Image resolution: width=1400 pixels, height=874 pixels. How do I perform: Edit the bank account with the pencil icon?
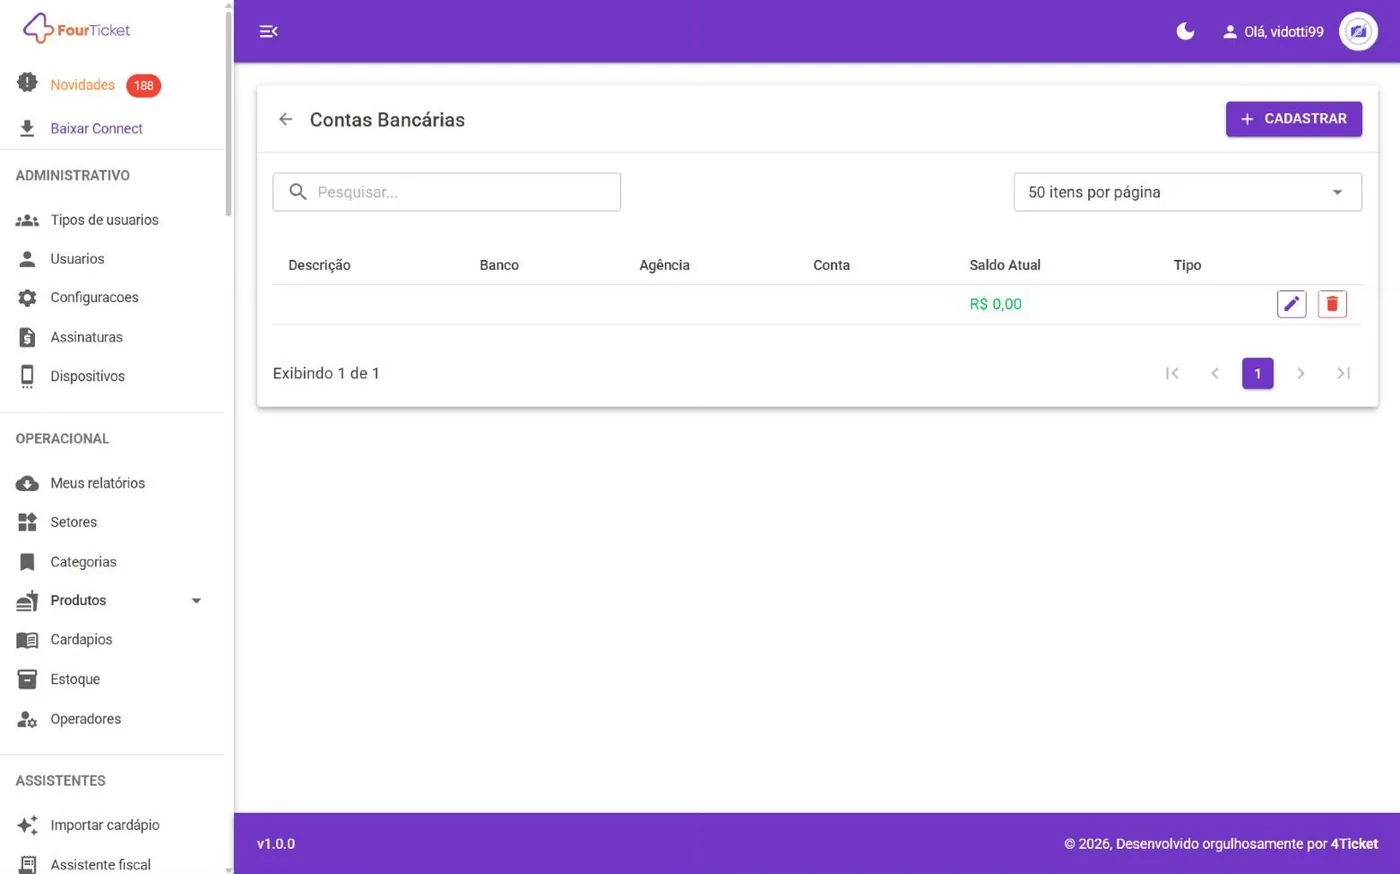(x=1291, y=304)
